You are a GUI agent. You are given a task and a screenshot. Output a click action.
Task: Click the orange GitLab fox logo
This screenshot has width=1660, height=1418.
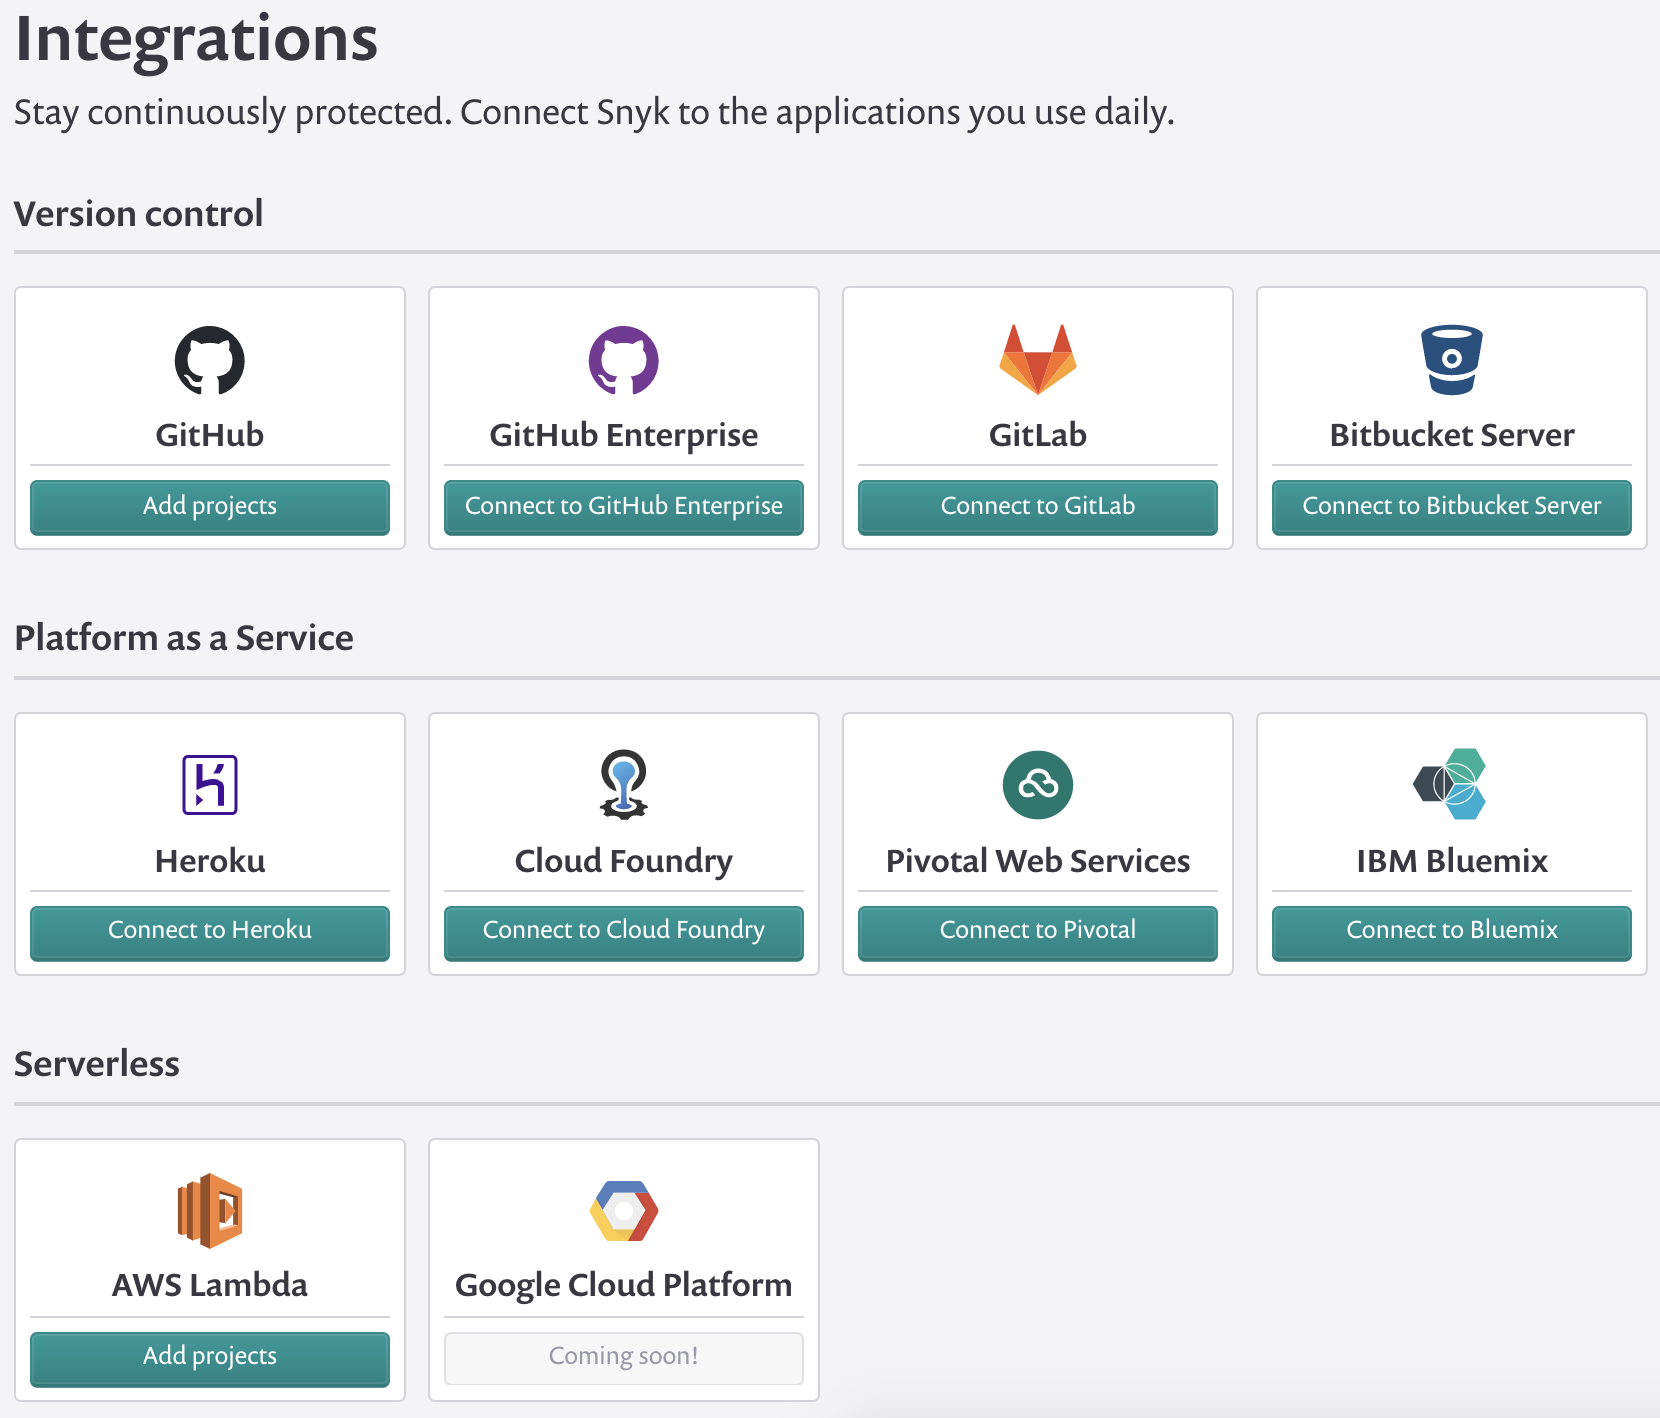pyautogui.click(x=1037, y=360)
